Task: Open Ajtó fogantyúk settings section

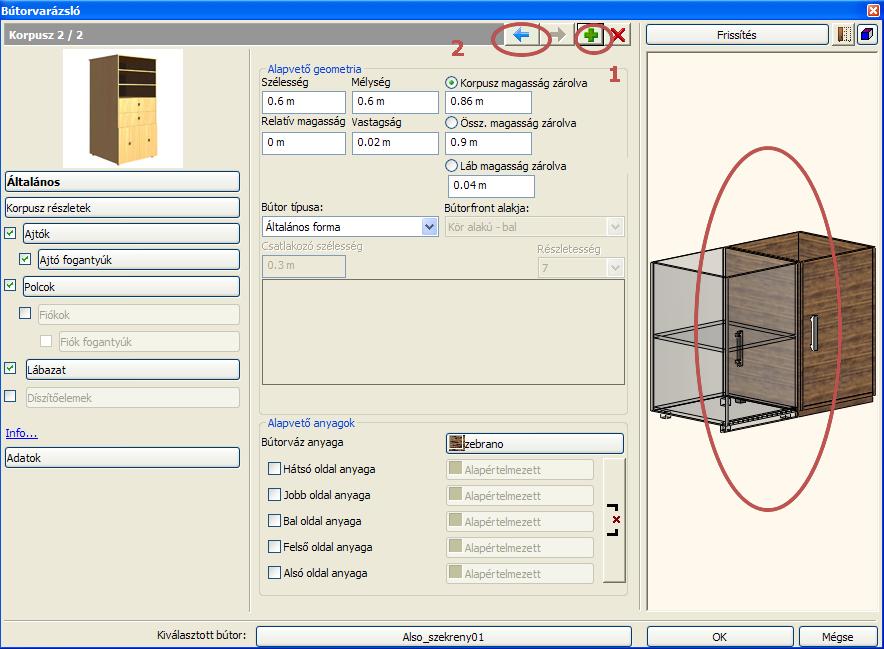Action: [x=139, y=259]
